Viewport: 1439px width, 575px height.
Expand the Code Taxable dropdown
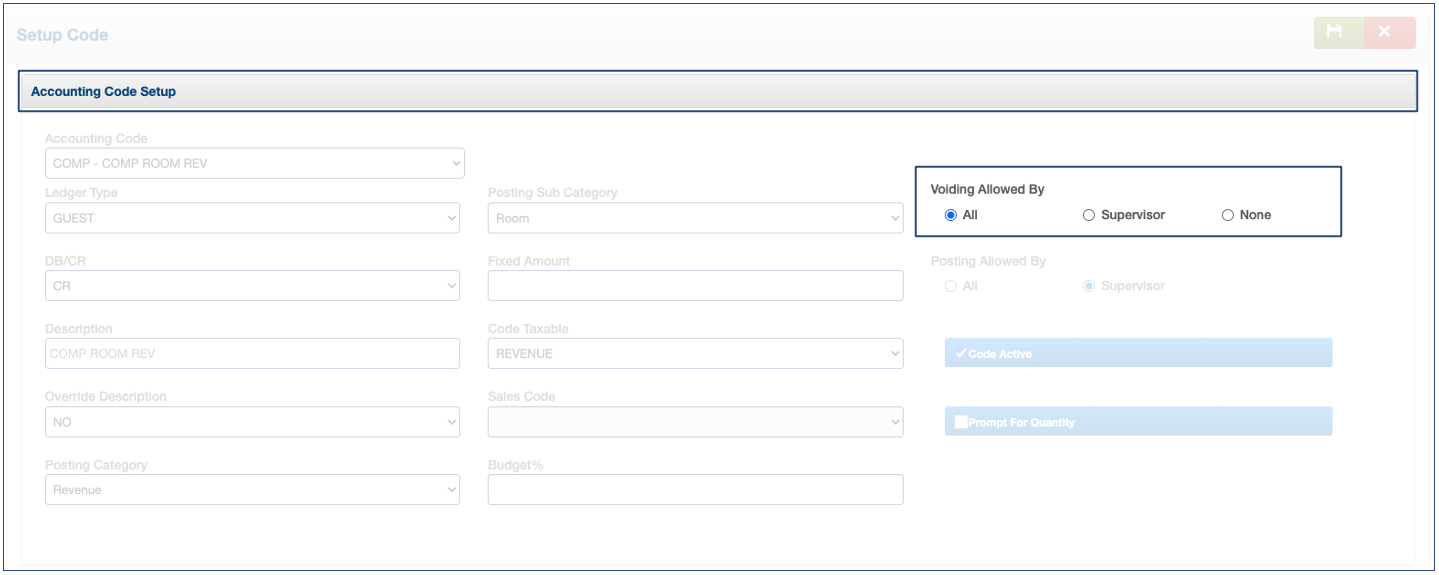(x=695, y=353)
